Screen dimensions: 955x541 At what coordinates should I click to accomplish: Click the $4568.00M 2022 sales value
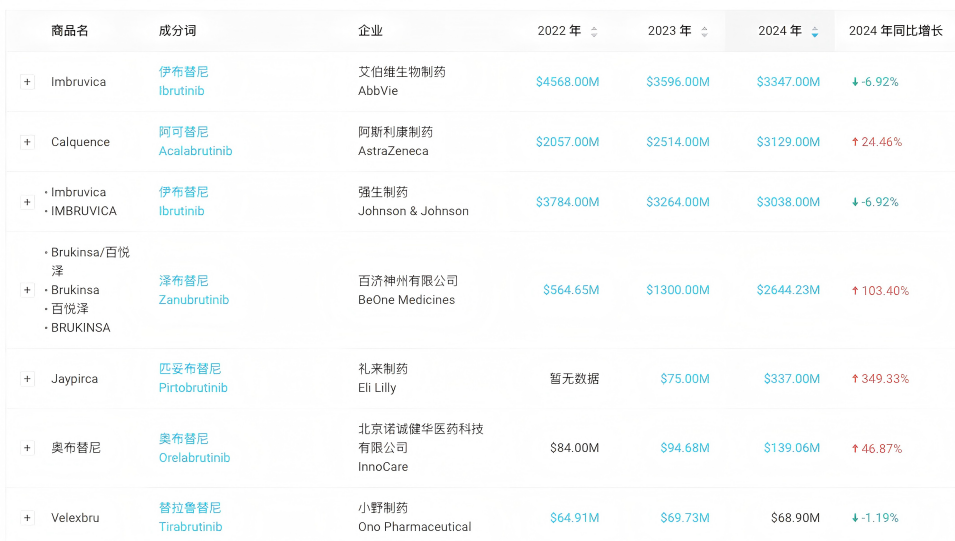[567, 82]
